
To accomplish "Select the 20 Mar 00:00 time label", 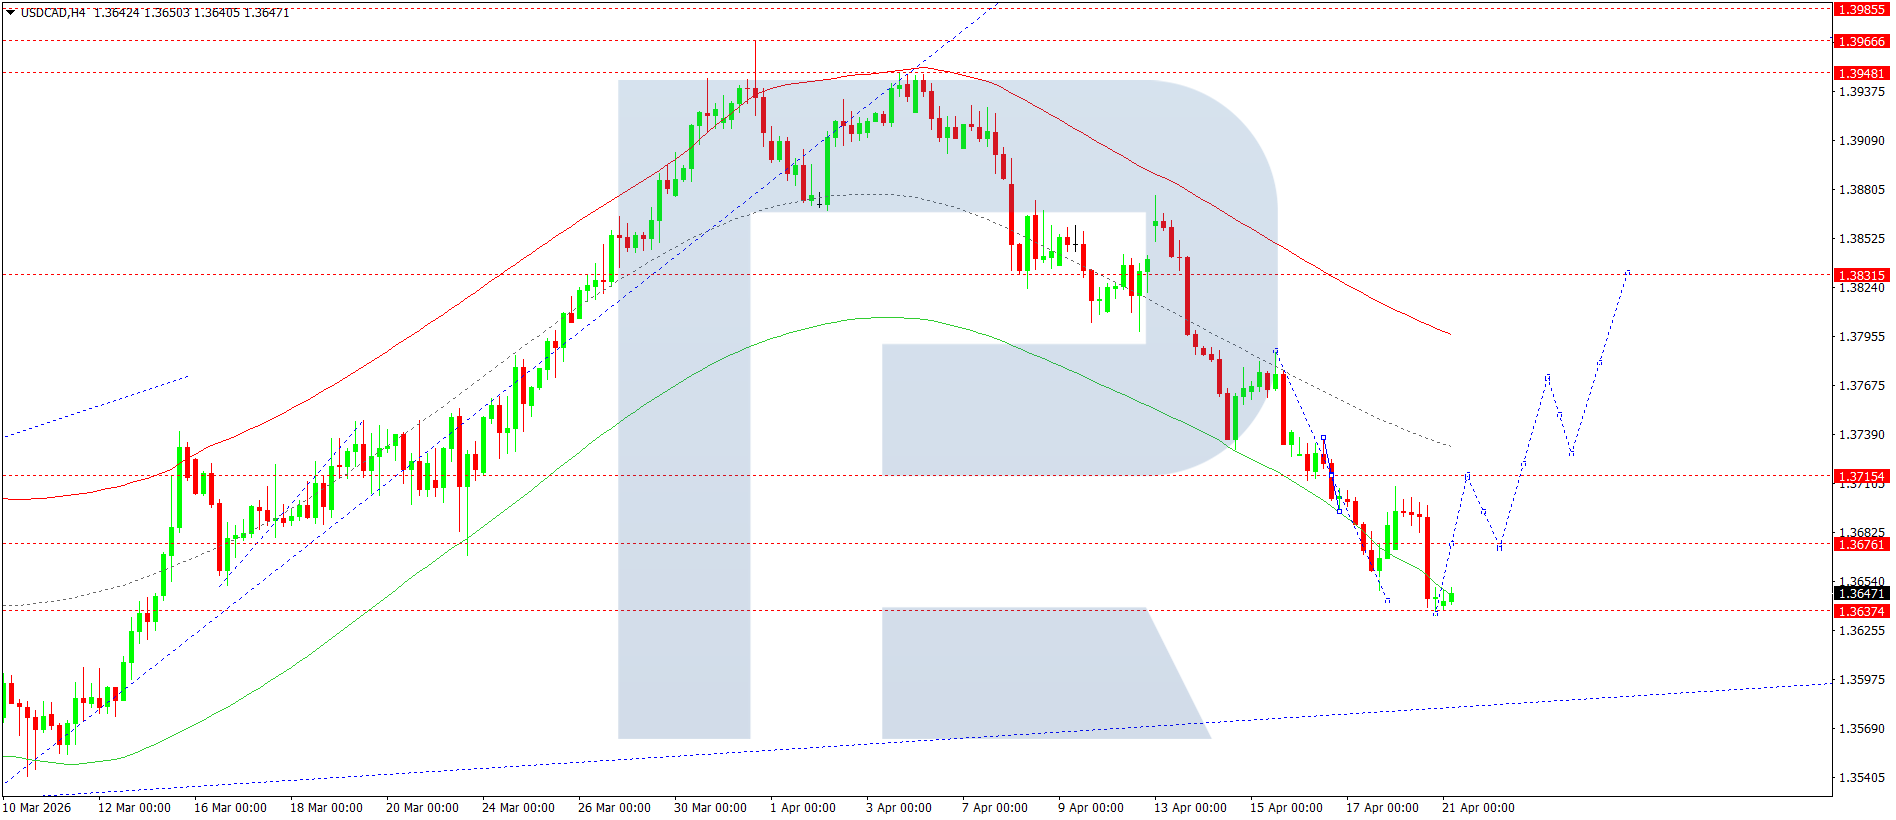I will tap(422, 808).
